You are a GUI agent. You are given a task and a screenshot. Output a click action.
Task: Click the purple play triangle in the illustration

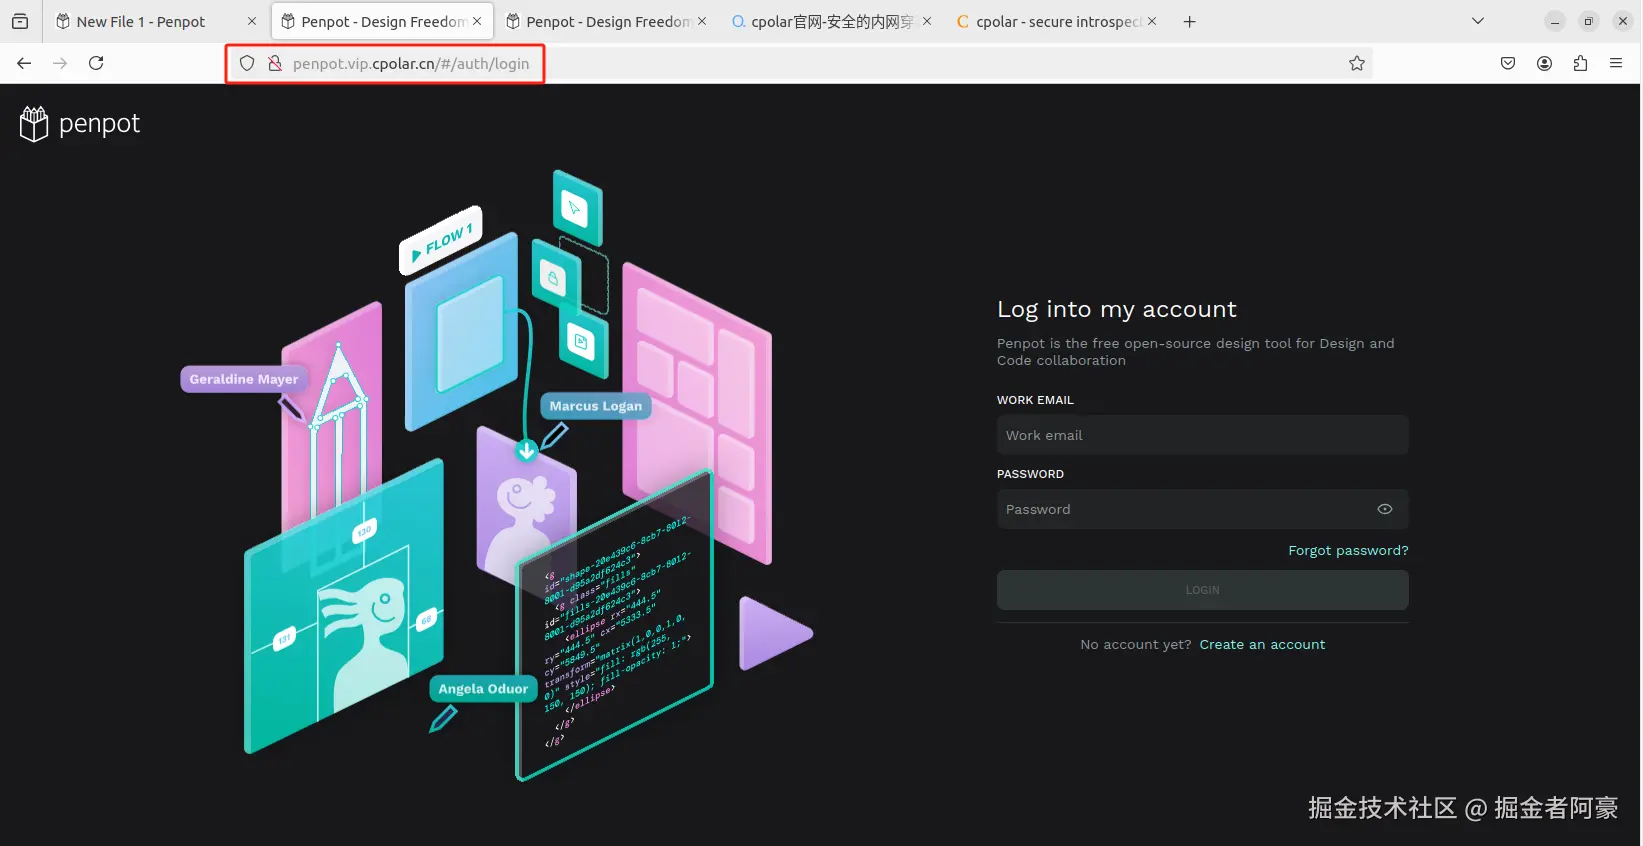pyautogui.click(x=775, y=633)
